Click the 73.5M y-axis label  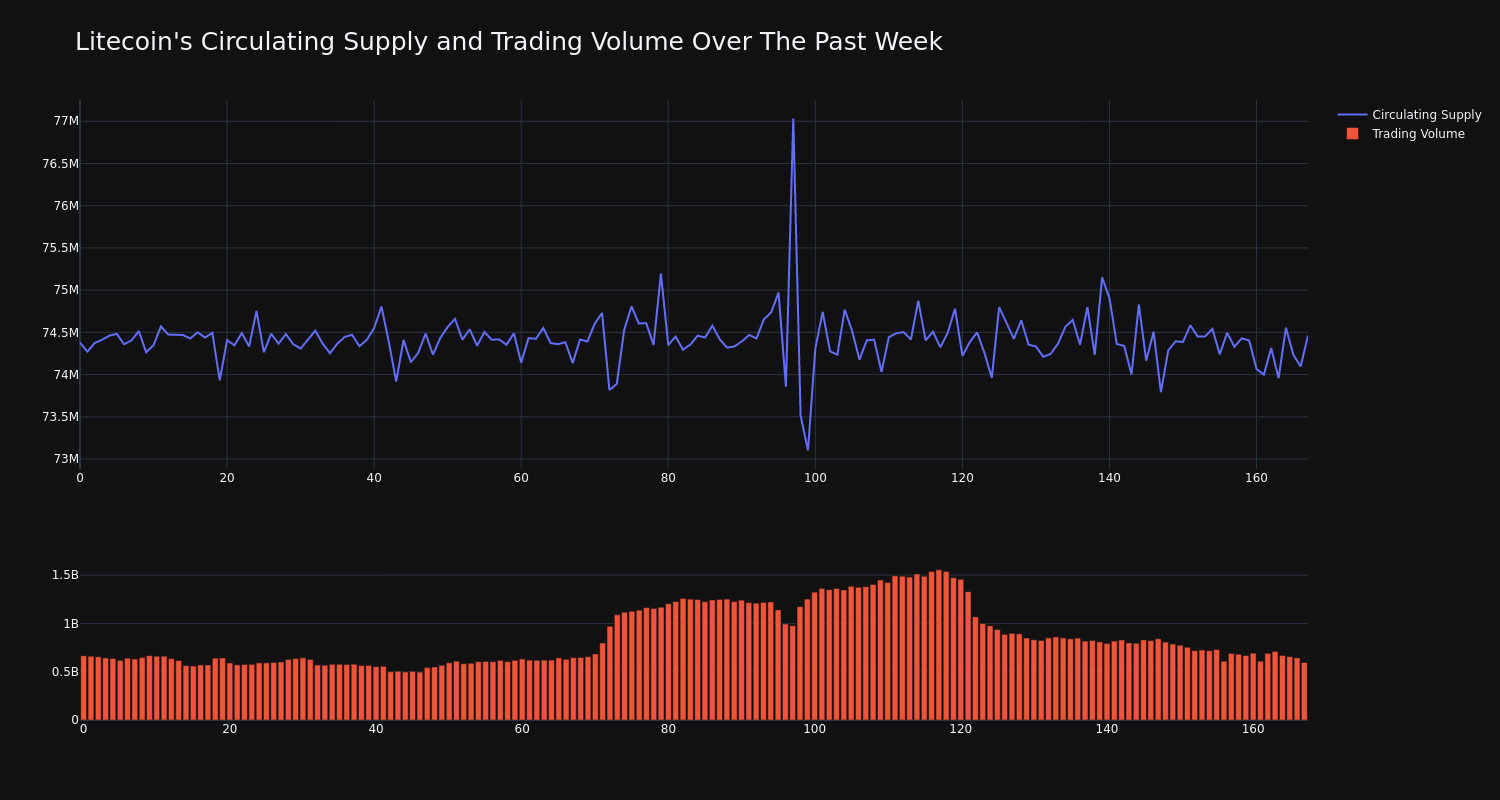click(60, 417)
